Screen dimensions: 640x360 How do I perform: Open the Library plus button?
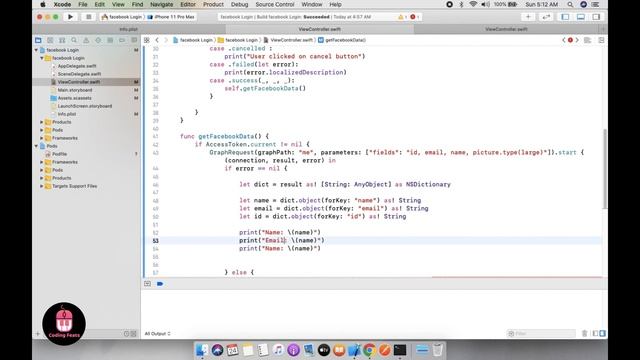click(x=528, y=17)
